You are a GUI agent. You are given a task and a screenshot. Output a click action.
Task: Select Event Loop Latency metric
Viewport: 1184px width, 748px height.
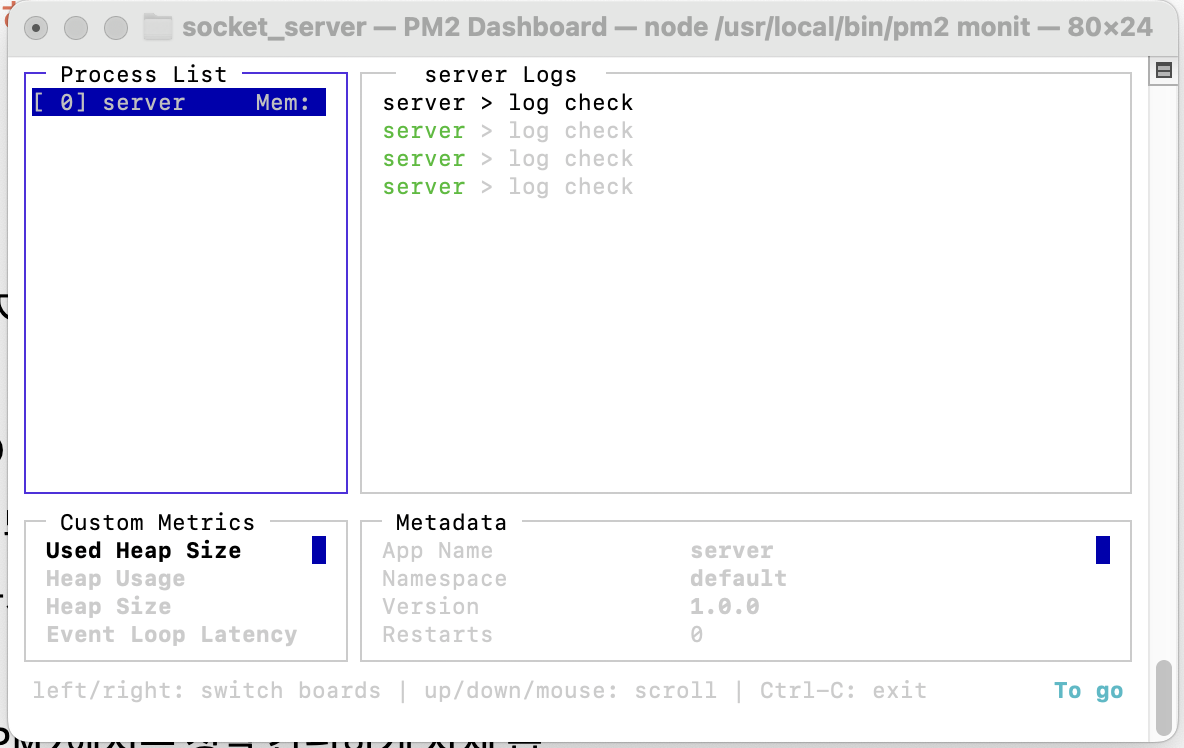click(171, 634)
